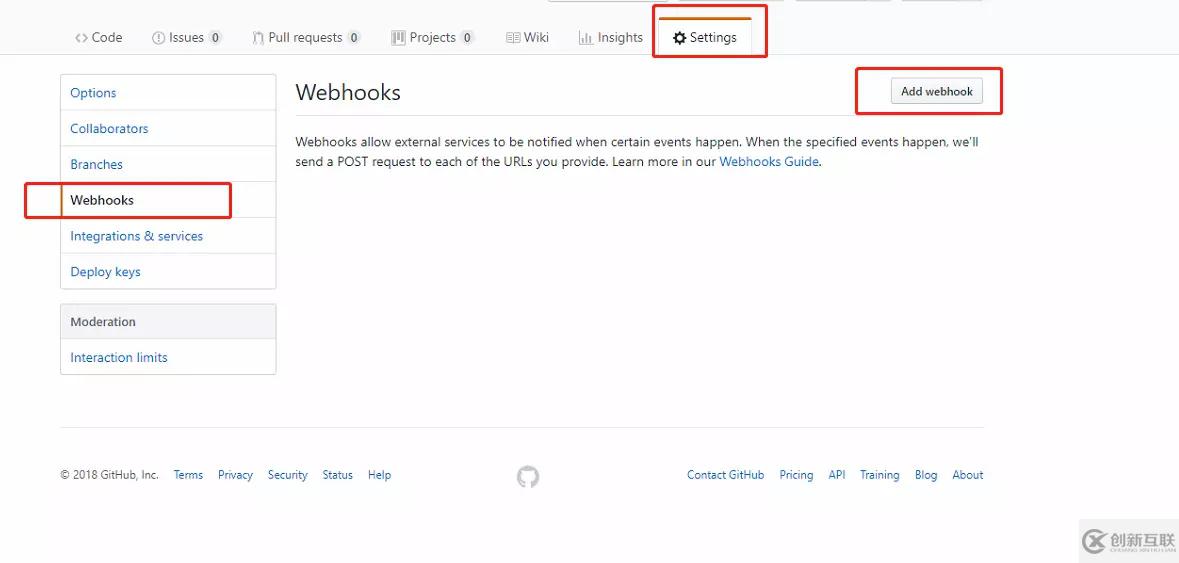This screenshot has height=563, width=1179.
Task: Open the Terms link in footer
Action: pyautogui.click(x=188, y=475)
